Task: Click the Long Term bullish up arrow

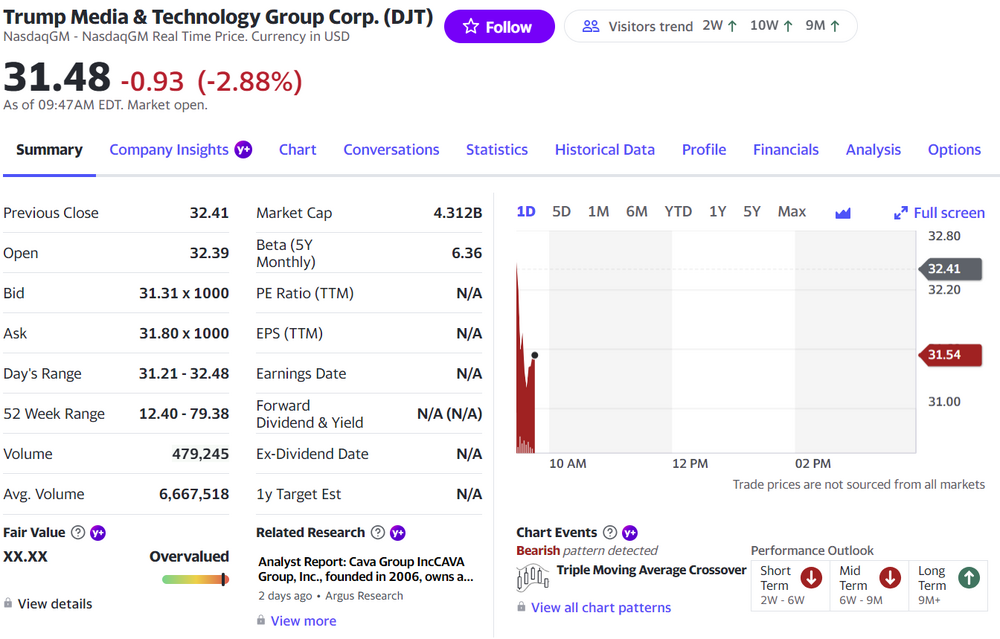Action: [x=968, y=578]
